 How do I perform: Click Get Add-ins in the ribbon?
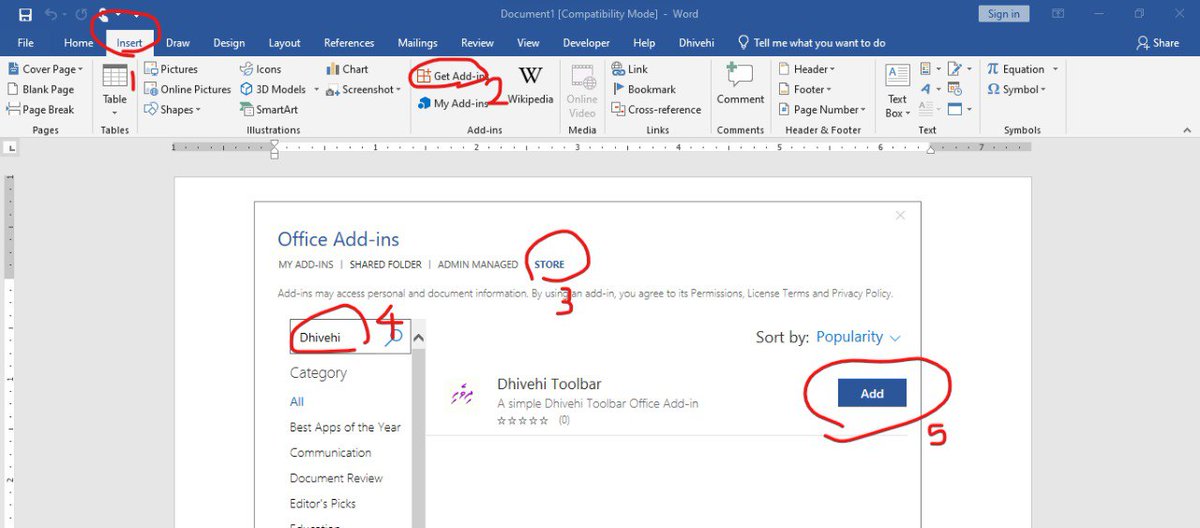click(453, 76)
